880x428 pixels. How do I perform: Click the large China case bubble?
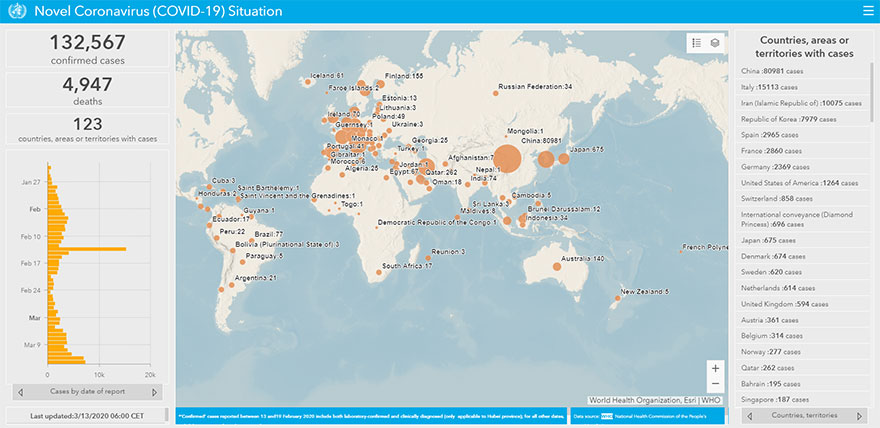[x=507, y=158]
